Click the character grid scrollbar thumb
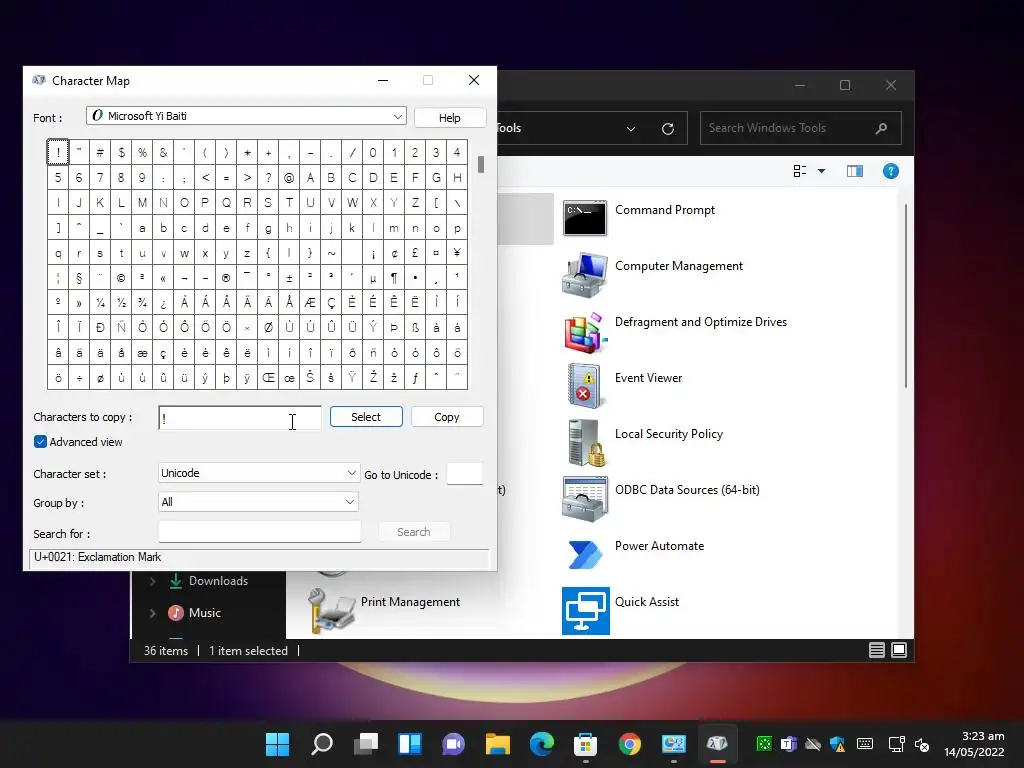 [481, 164]
